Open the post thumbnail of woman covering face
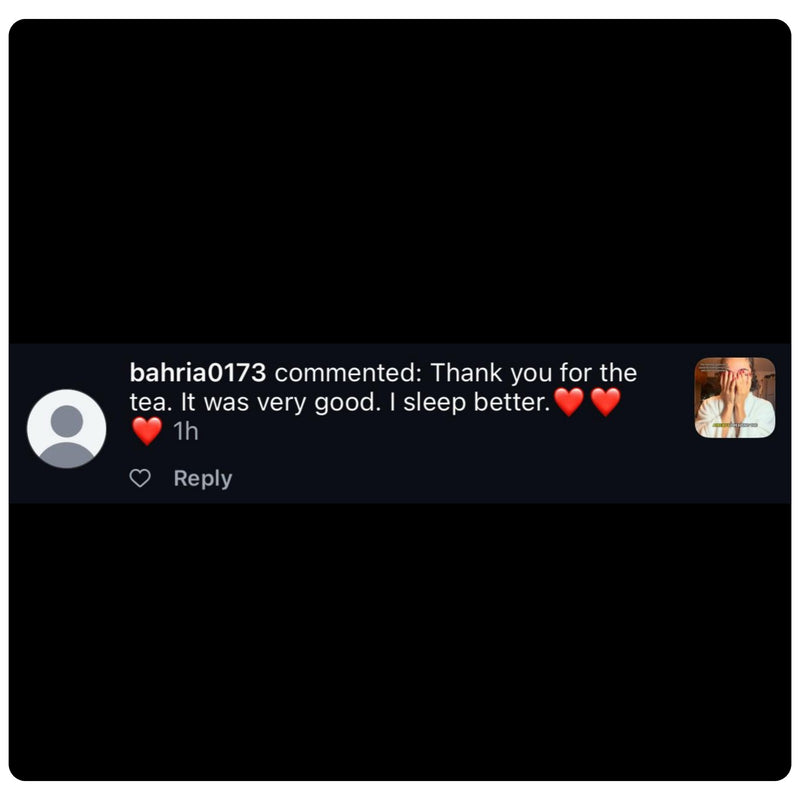The width and height of the screenshot is (800, 800). click(735, 397)
